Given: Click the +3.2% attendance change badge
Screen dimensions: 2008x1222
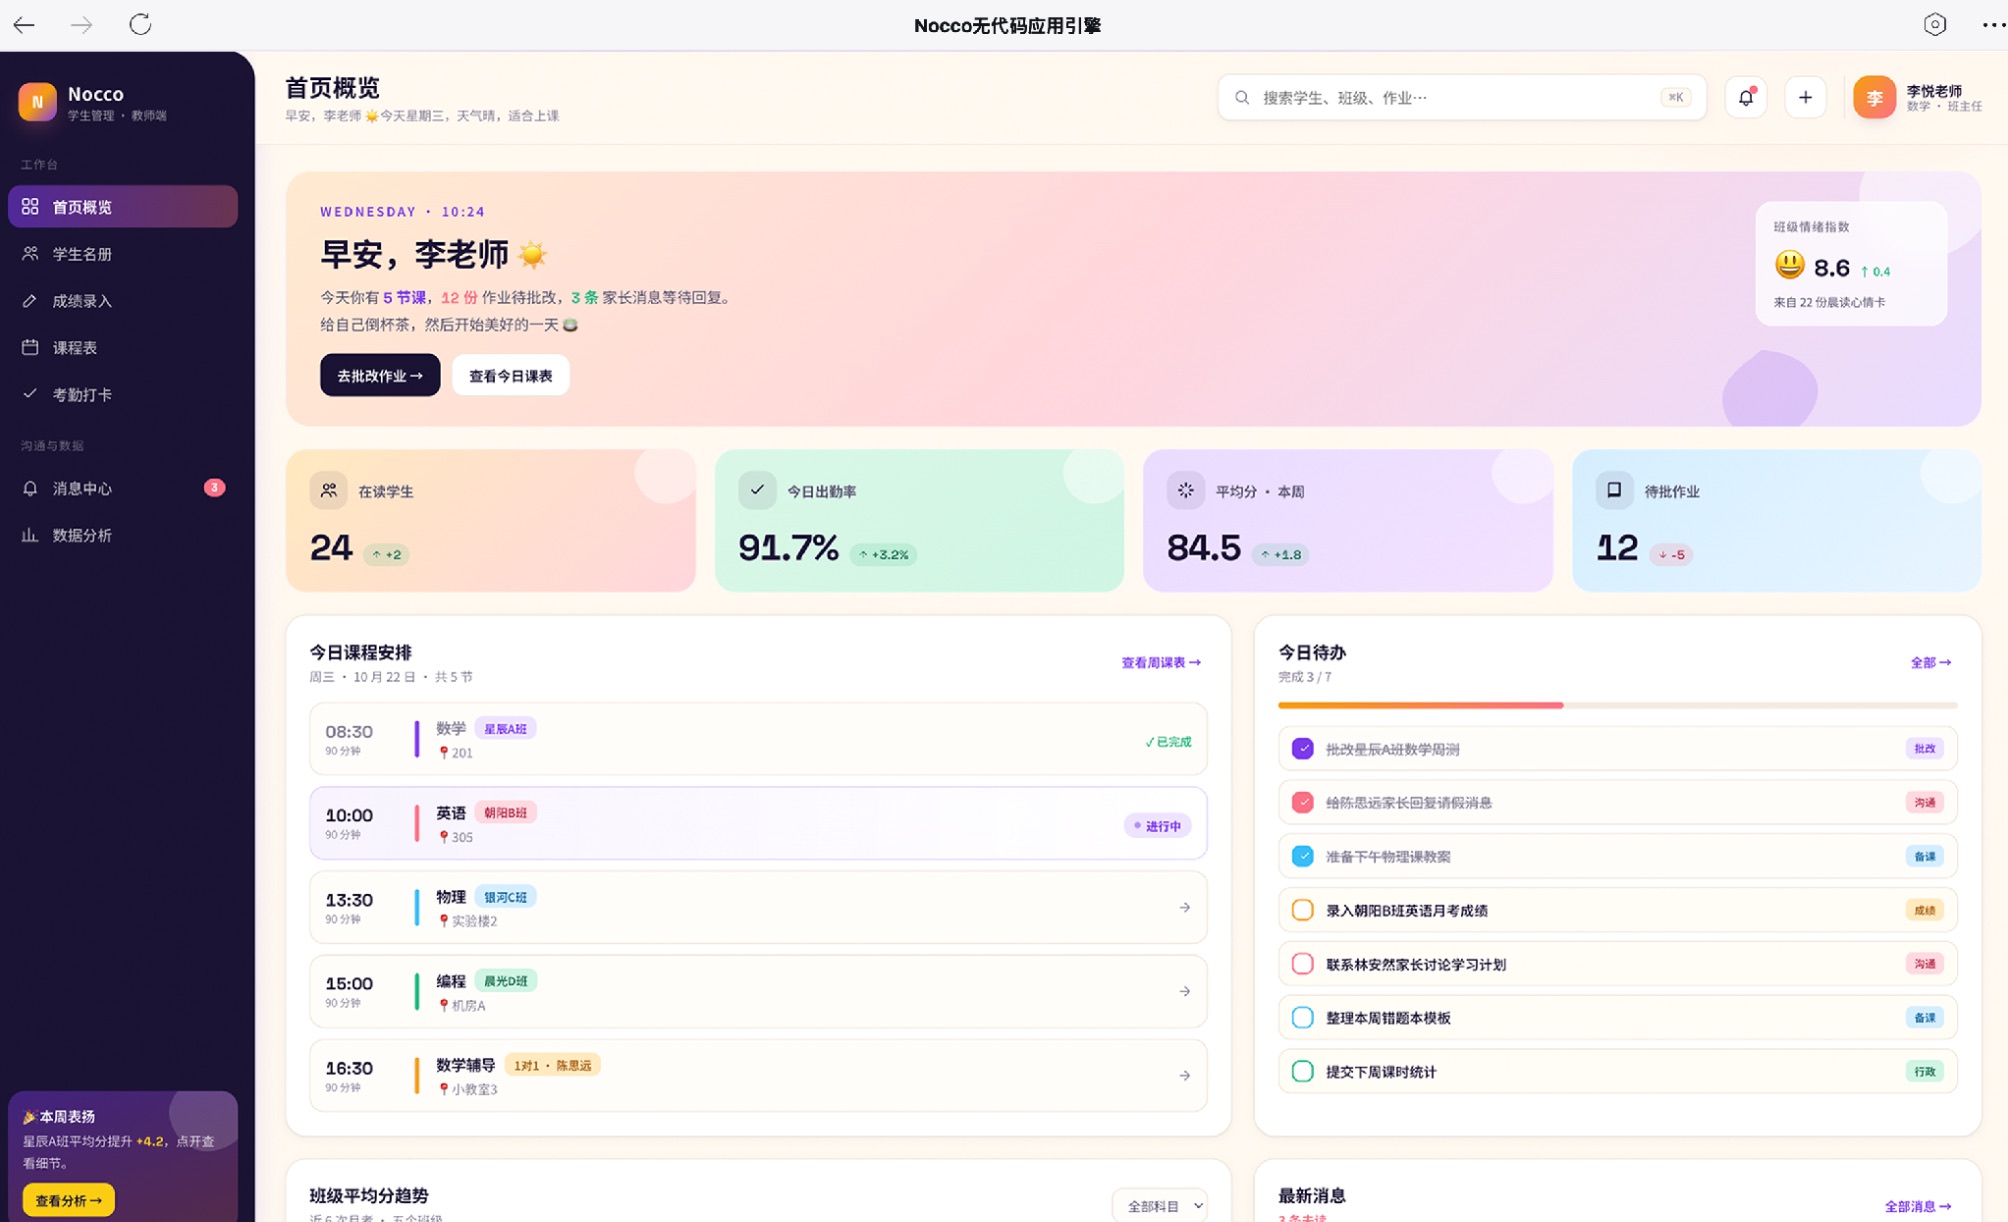Looking at the screenshot, I should pyautogui.click(x=883, y=555).
